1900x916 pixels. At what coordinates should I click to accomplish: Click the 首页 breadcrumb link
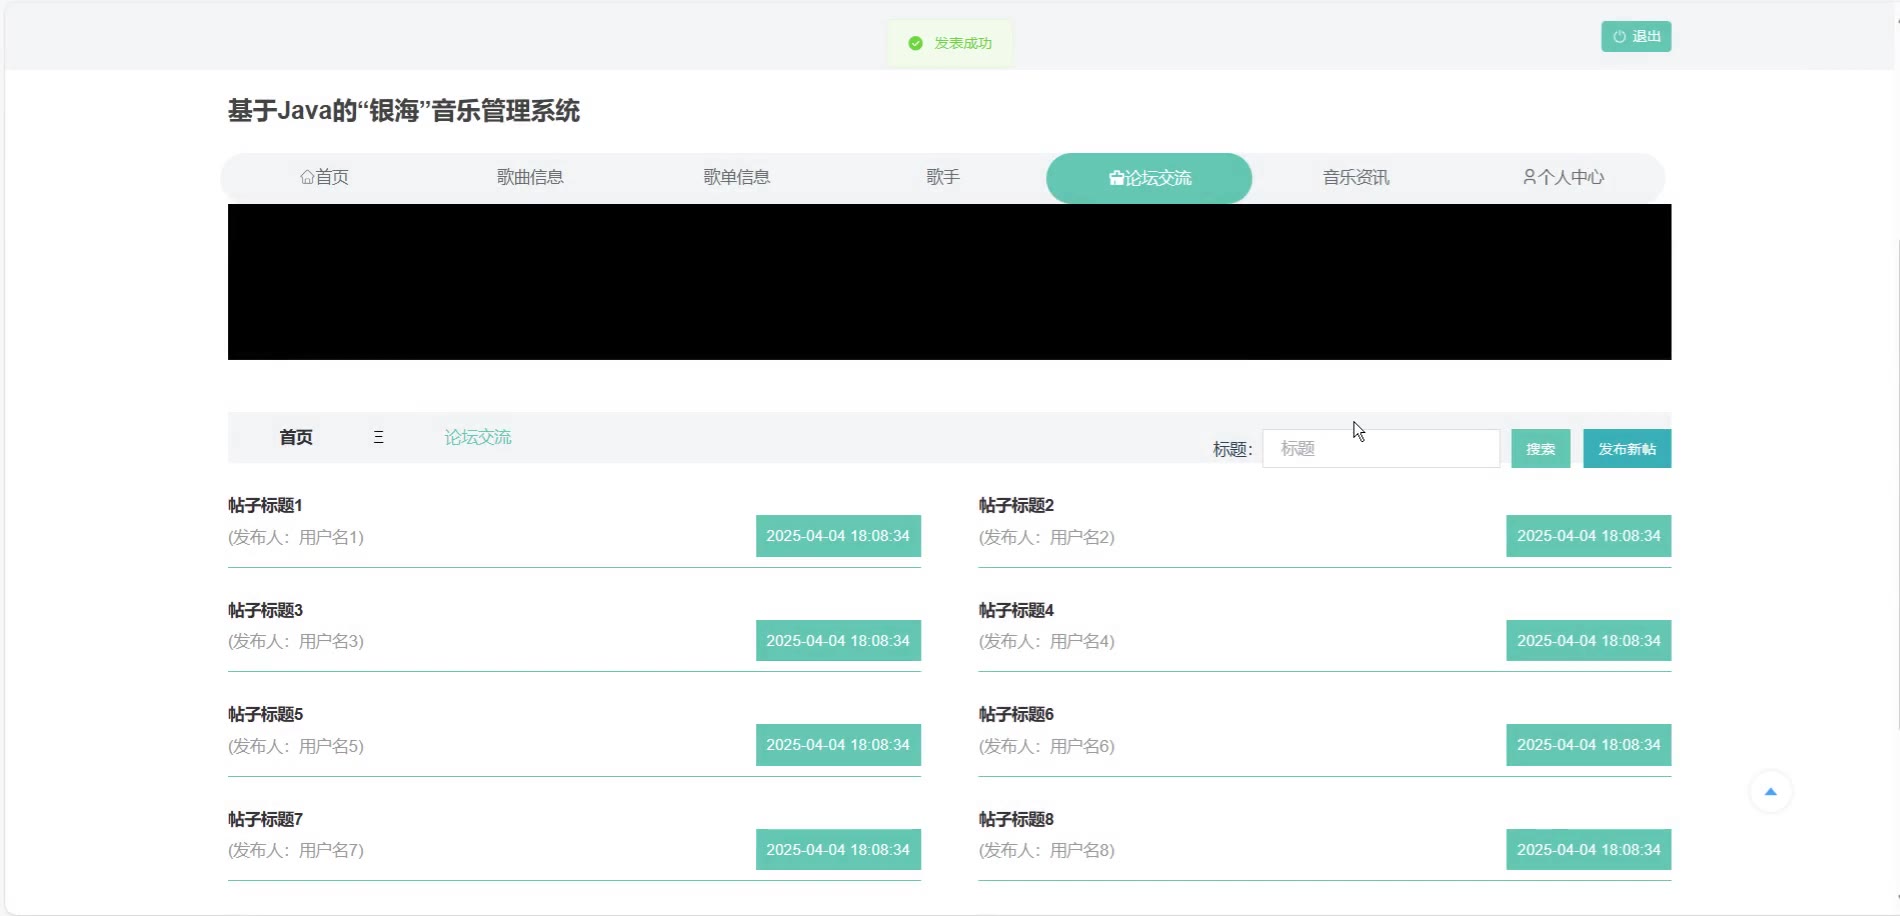(x=296, y=437)
